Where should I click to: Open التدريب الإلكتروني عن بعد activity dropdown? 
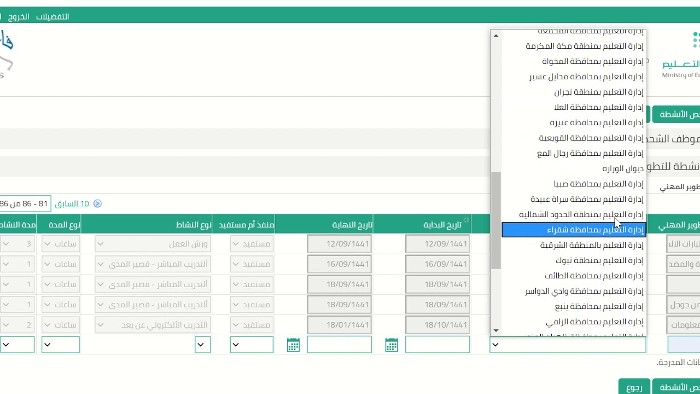click(153, 325)
